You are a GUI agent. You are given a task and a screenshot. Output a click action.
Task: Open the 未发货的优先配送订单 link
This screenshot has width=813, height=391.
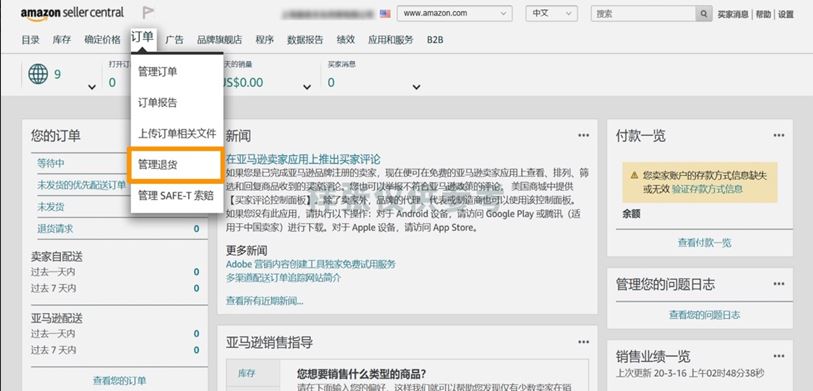coord(81,185)
